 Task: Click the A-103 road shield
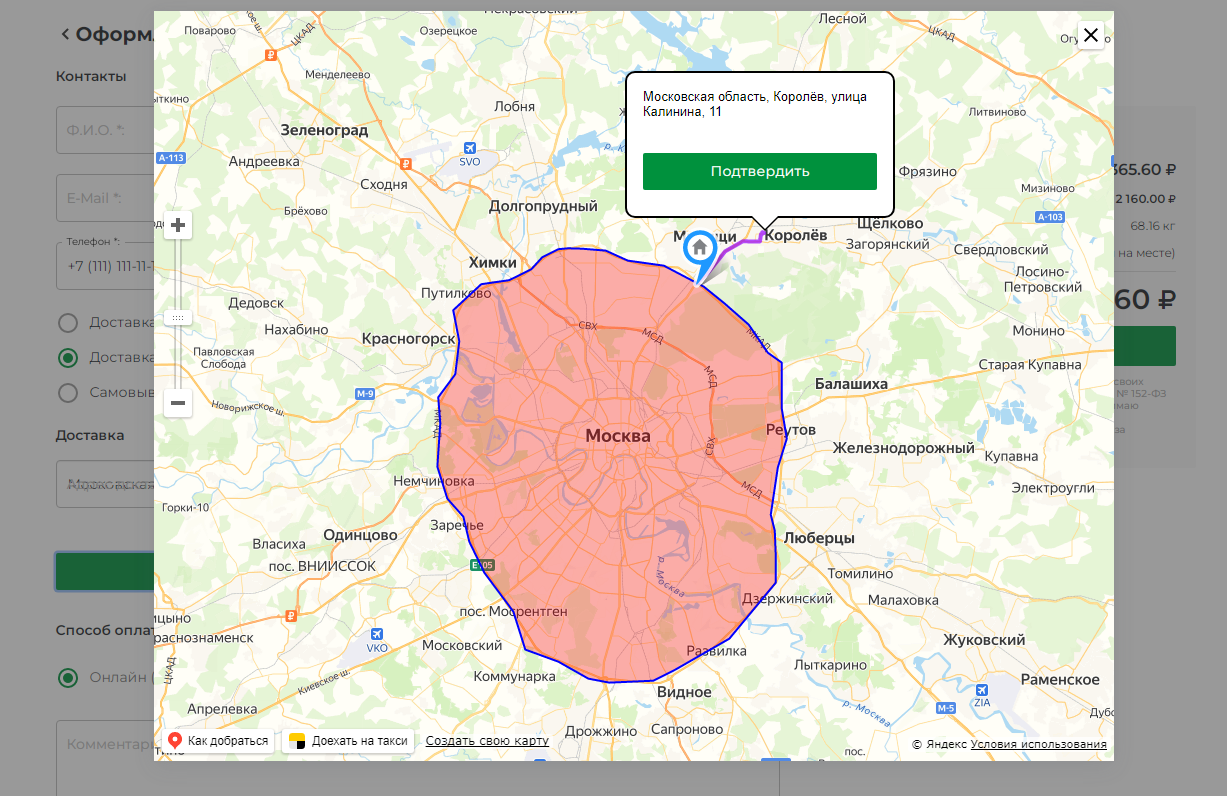1050,217
